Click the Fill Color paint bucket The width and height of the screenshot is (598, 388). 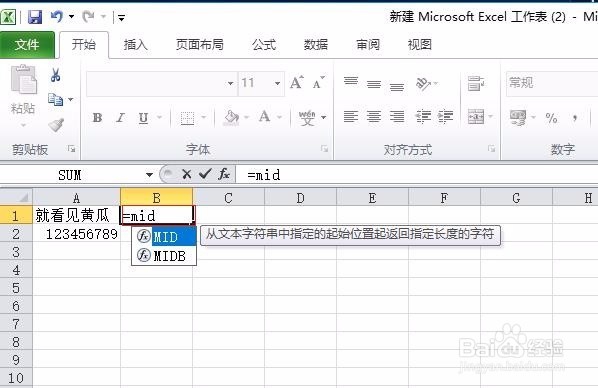point(231,118)
